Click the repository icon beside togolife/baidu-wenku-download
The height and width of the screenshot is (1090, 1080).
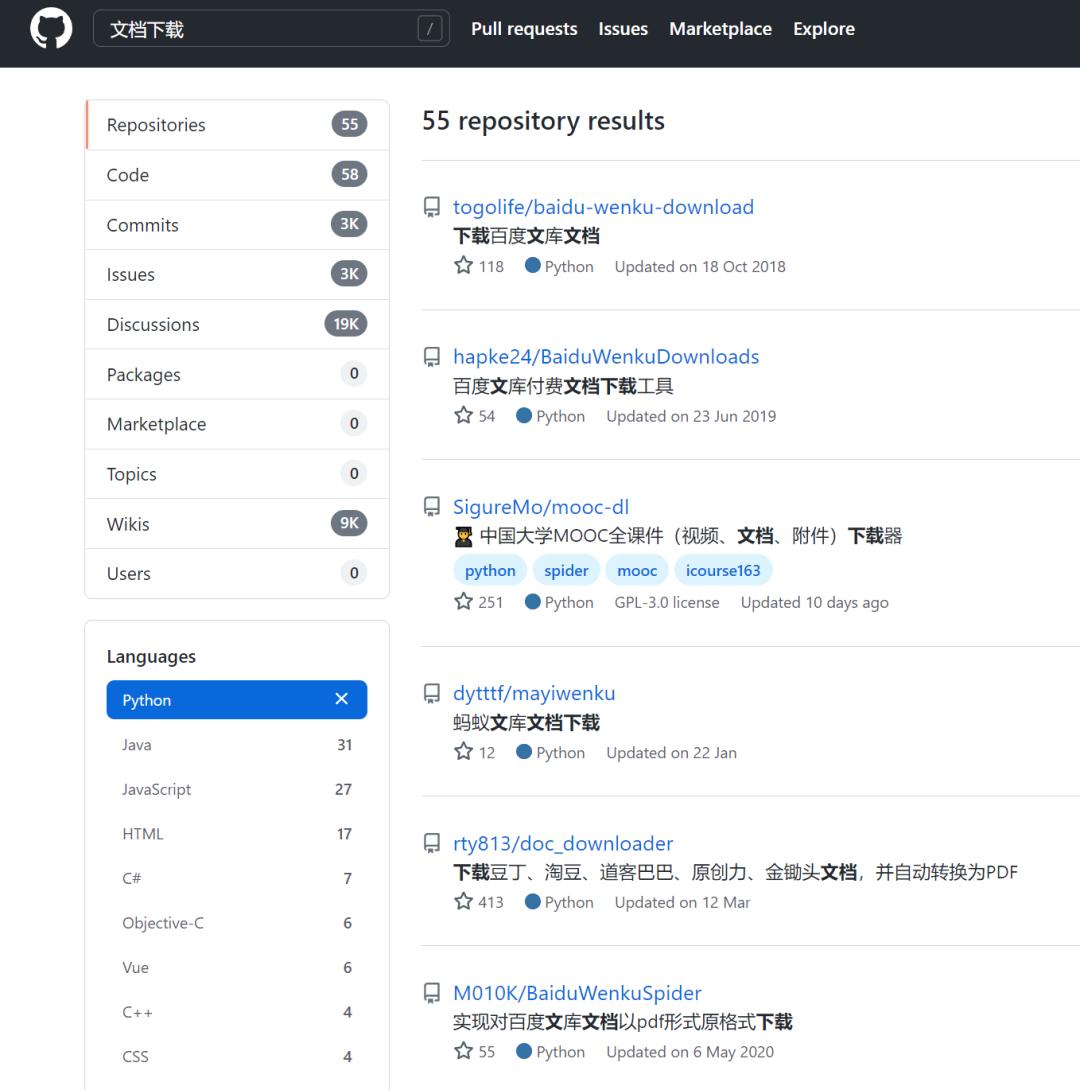[x=431, y=205]
